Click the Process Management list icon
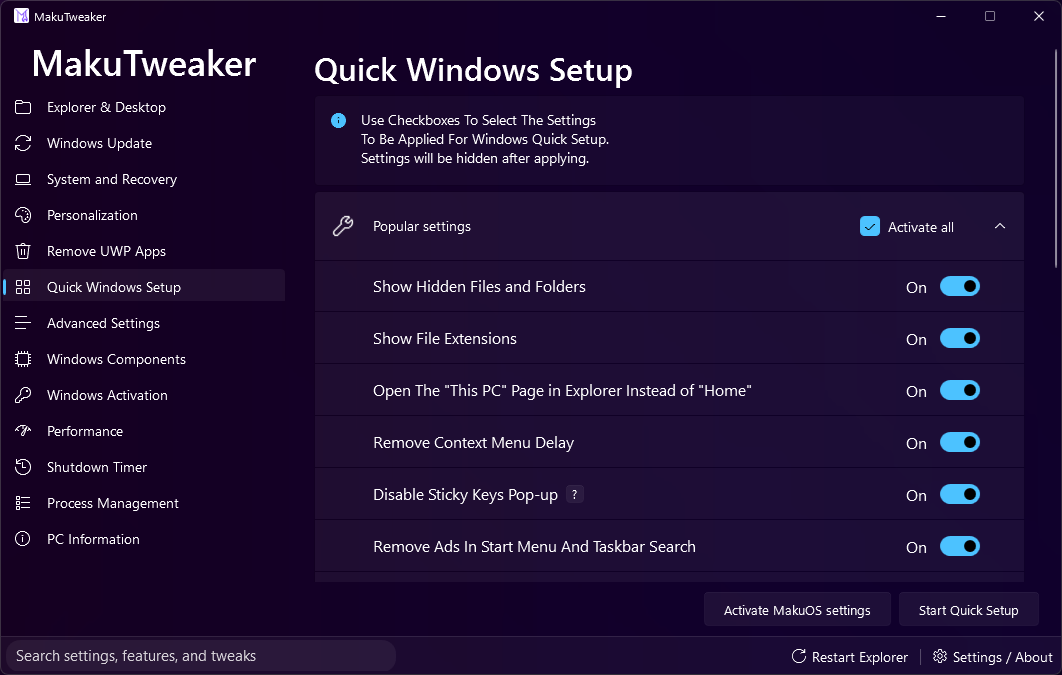The width and height of the screenshot is (1062, 675). [23, 502]
